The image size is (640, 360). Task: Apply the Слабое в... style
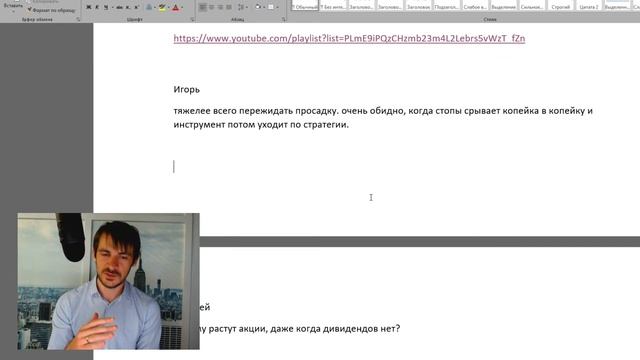475,5
